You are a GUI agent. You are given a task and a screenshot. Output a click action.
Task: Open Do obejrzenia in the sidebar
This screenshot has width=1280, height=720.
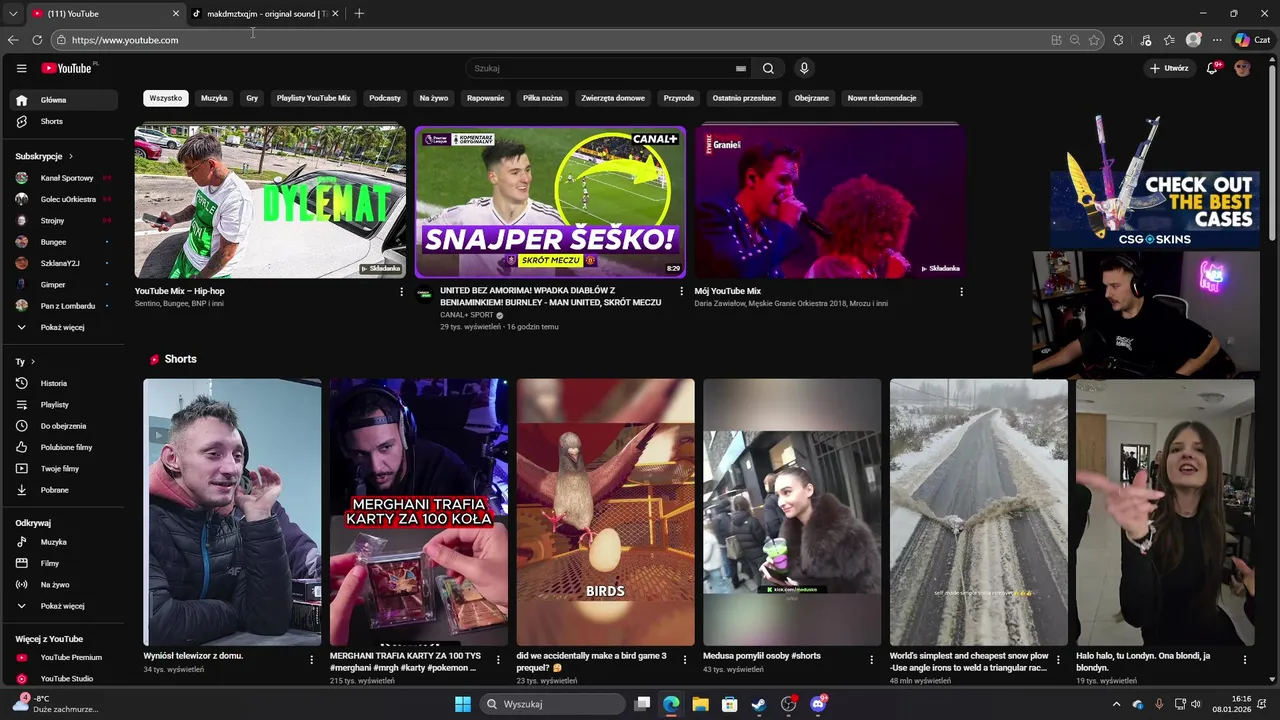click(x=64, y=426)
